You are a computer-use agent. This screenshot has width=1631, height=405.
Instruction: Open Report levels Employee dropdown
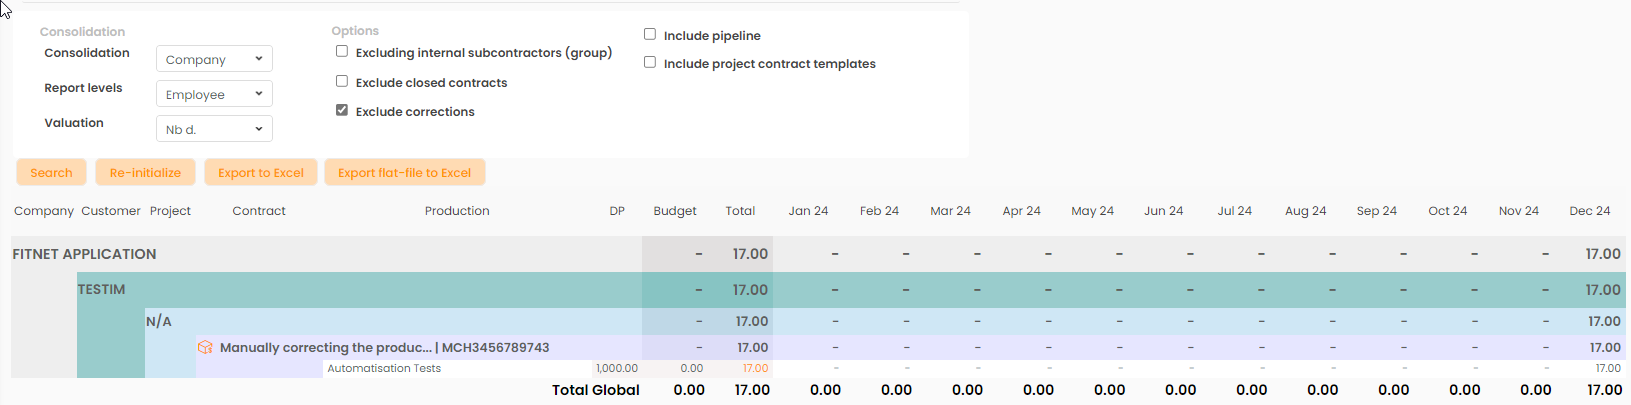[x=214, y=94]
